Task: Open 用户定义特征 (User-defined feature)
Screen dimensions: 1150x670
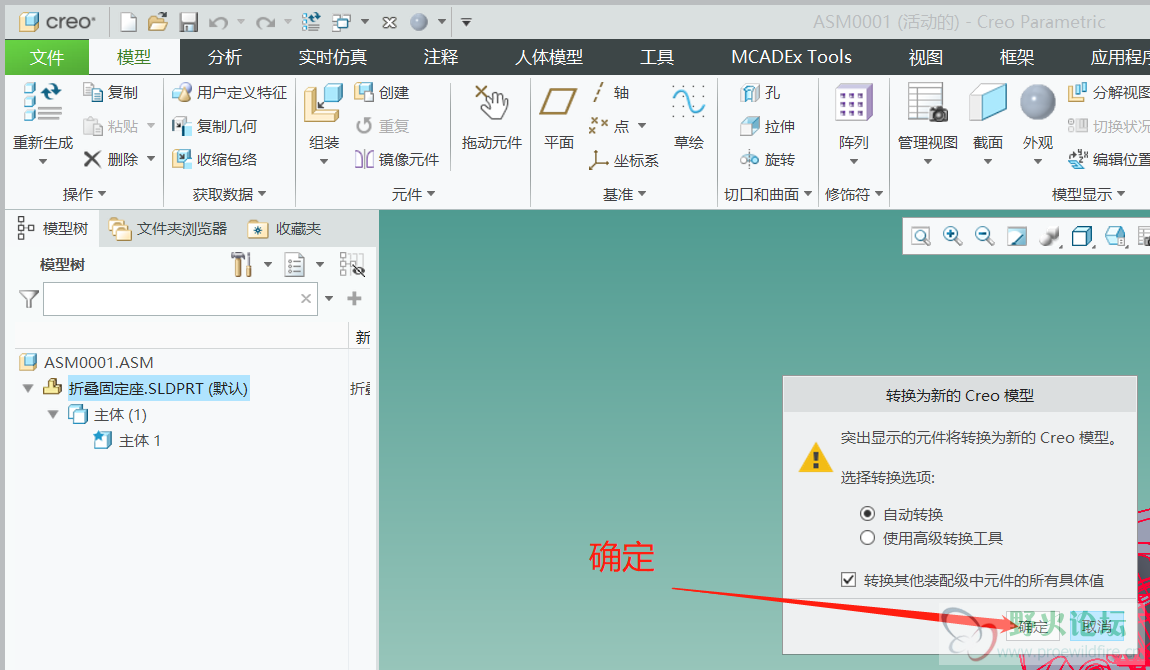Action: (230, 92)
